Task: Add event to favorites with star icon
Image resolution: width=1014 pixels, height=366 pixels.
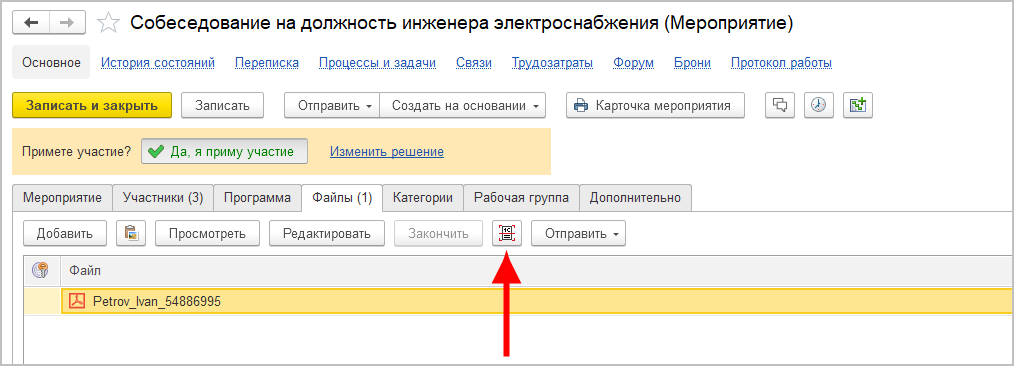Action: click(x=108, y=23)
